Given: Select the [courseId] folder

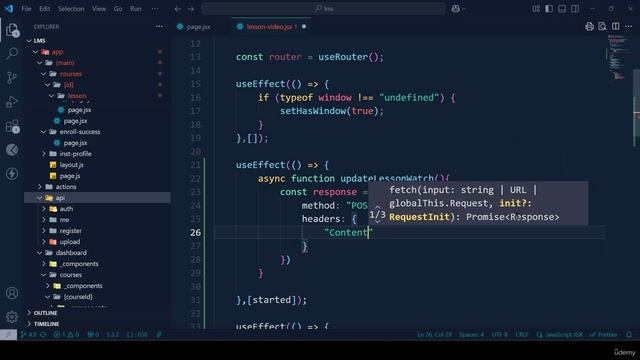Looking at the screenshot, I should [x=78, y=297].
